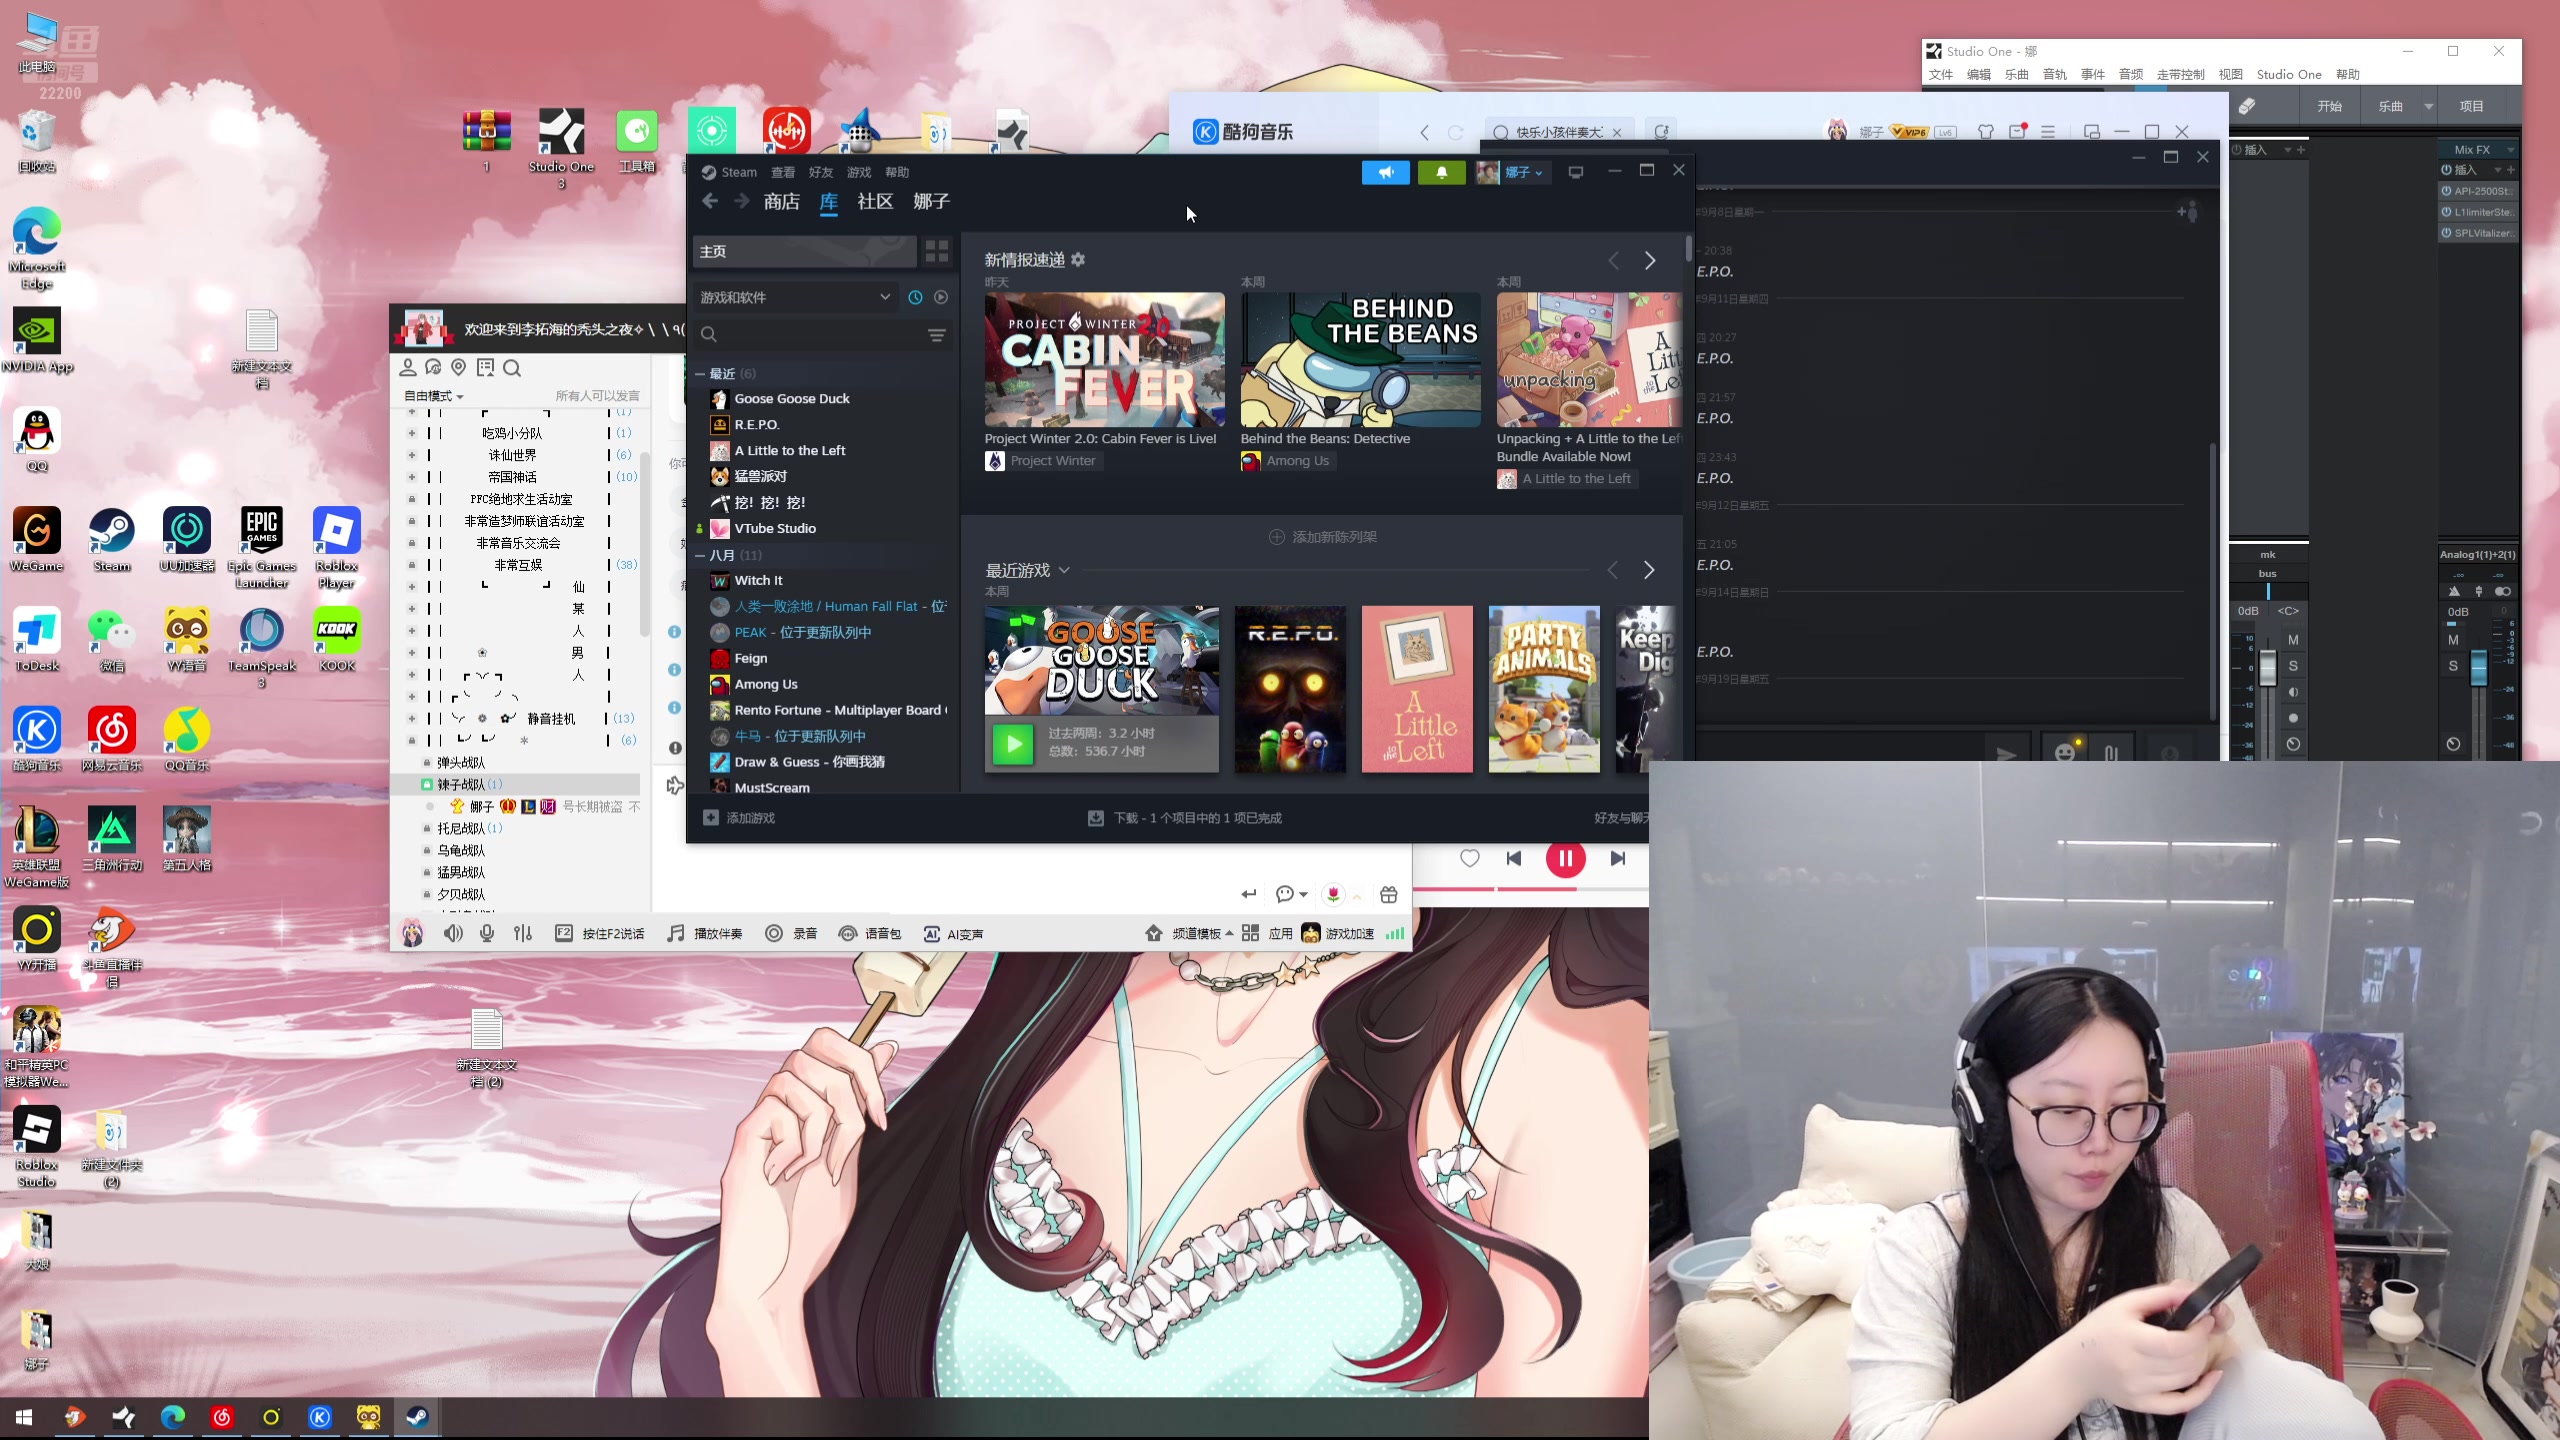The height and width of the screenshot is (1440, 2560).
Task: Click the search icon in YY channel header
Action: 512,368
